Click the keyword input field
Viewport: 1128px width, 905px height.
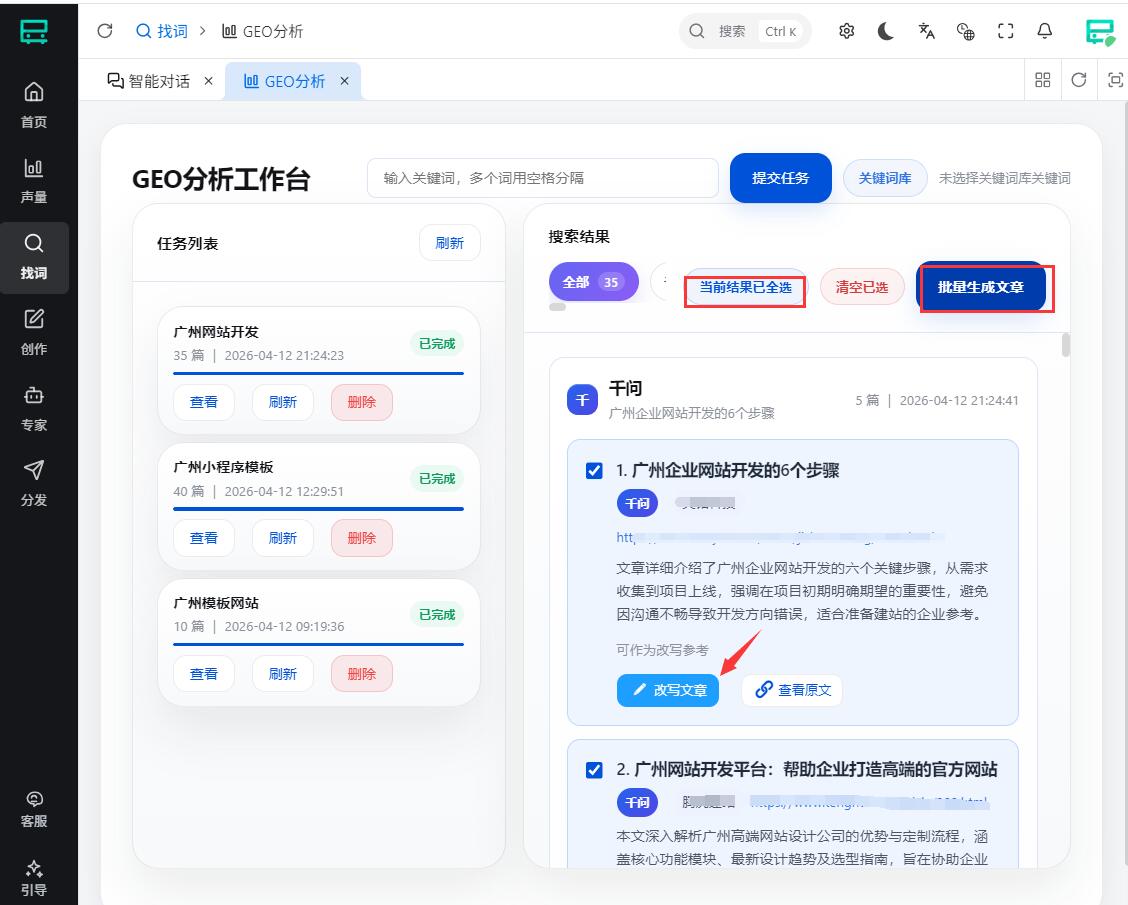pyautogui.click(x=542, y=178)
